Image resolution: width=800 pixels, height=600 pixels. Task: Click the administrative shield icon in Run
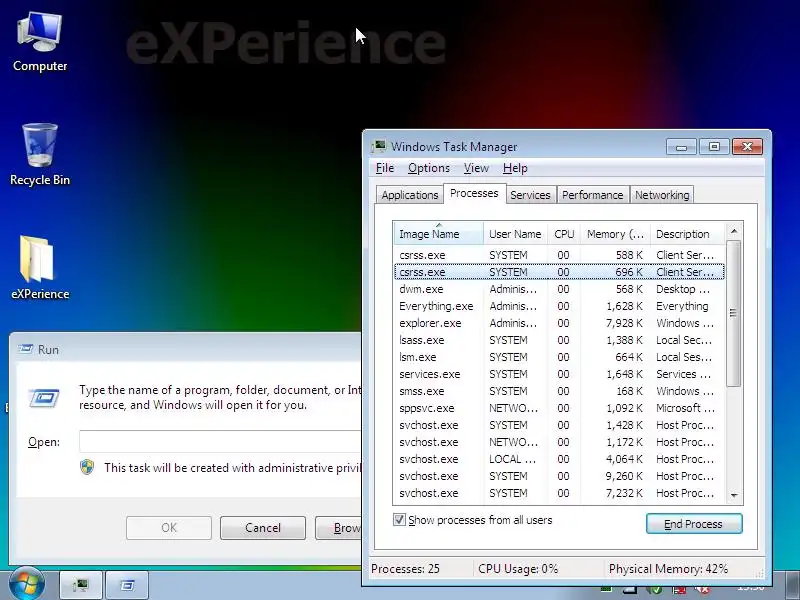87,467
